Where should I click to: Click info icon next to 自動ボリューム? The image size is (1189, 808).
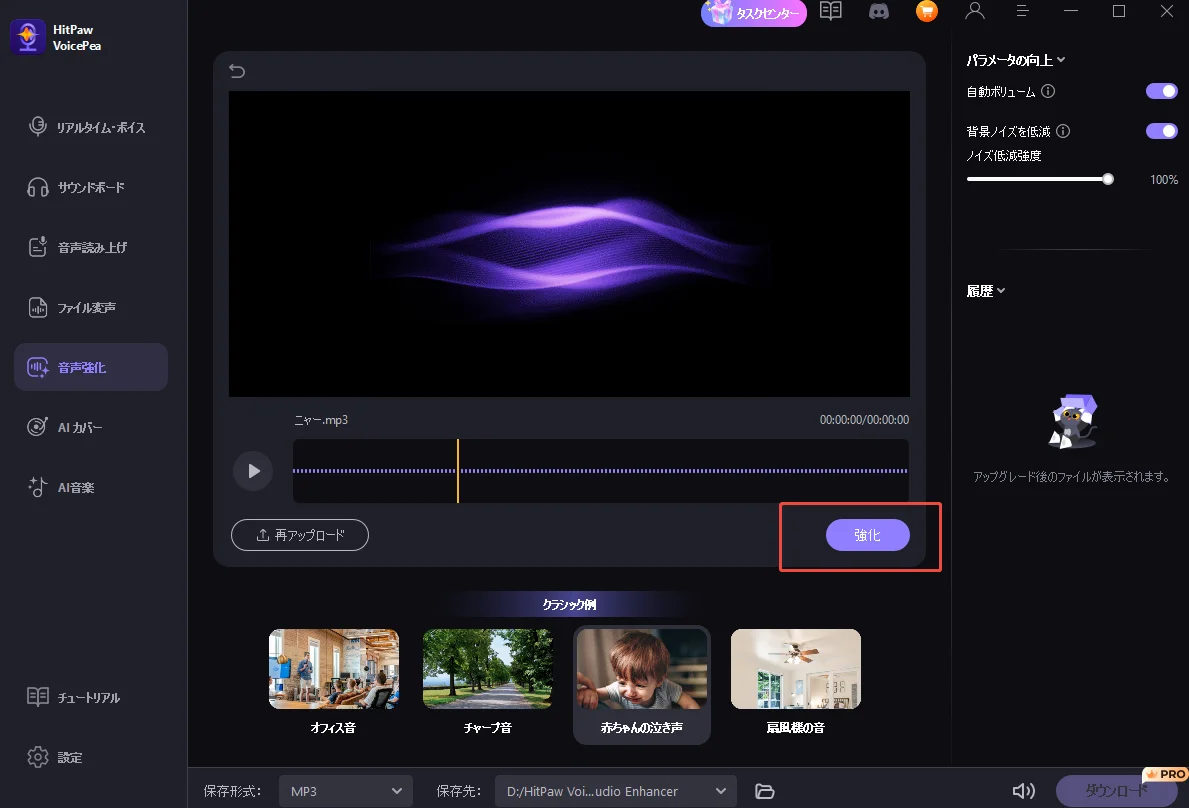(1048, 91)
